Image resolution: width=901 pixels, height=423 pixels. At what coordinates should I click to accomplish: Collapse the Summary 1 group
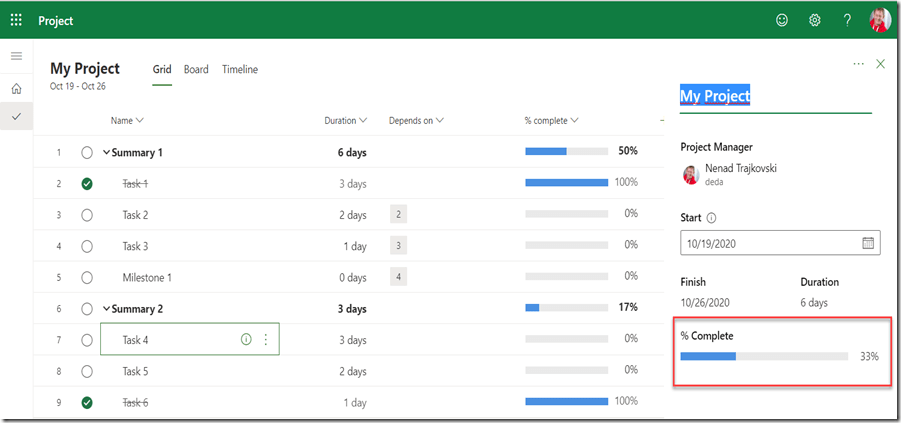[x=107, y=152]
